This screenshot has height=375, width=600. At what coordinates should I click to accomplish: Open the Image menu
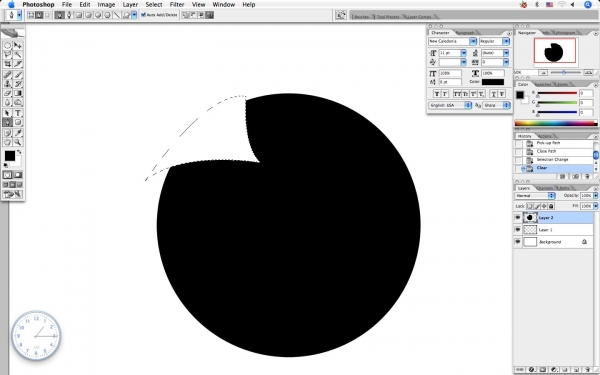click(106, 5)
